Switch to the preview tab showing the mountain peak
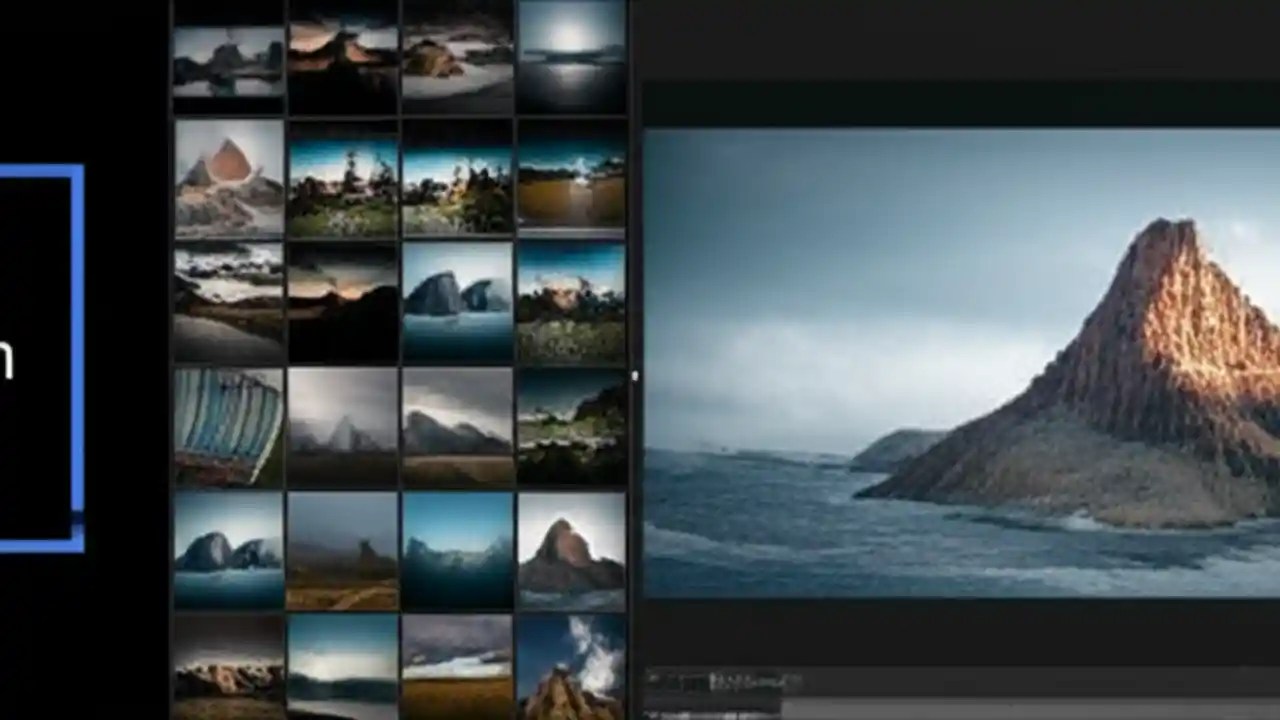Viewport: 1280px width, 720px height. (960, 360)
